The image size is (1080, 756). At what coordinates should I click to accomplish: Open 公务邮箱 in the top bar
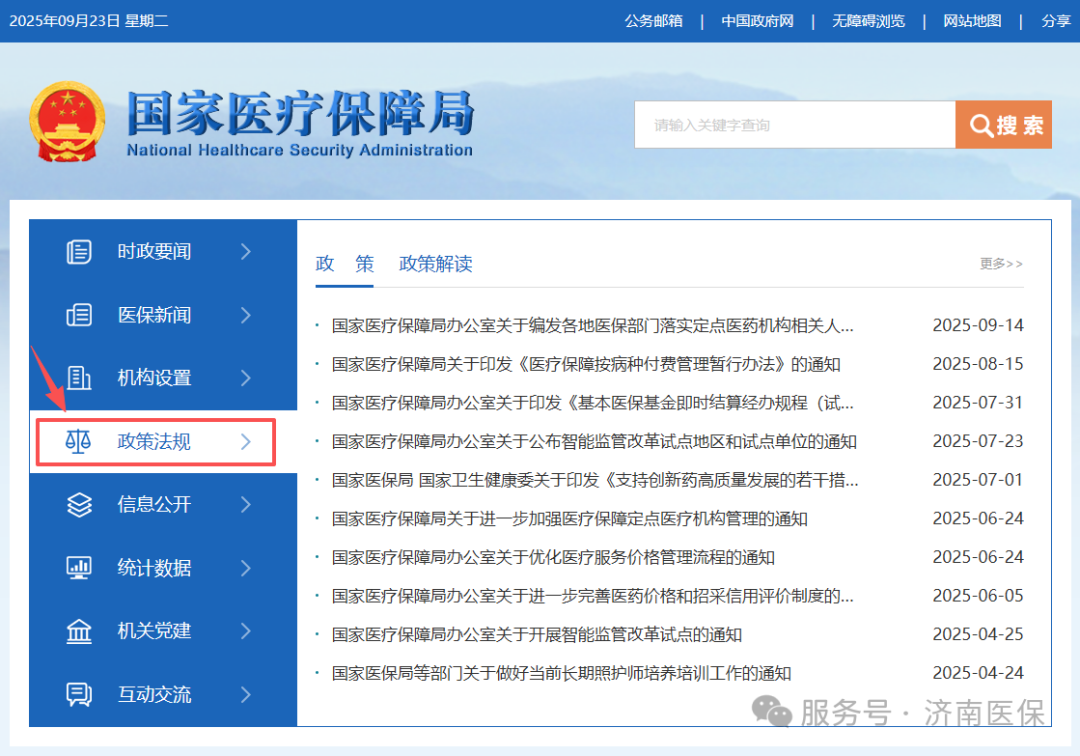tap(653, 21)
